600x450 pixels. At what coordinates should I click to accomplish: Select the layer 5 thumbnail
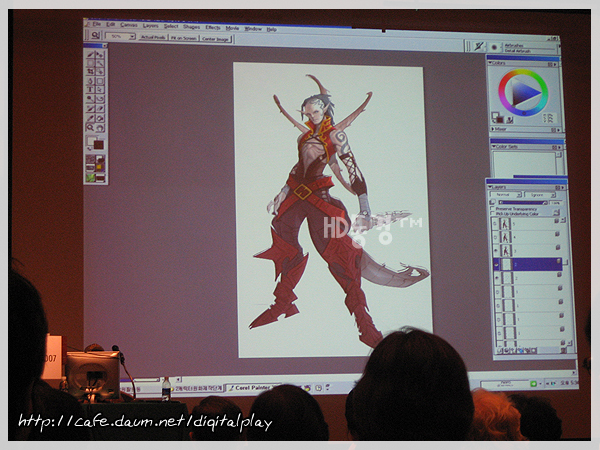(x=505, y=223)
